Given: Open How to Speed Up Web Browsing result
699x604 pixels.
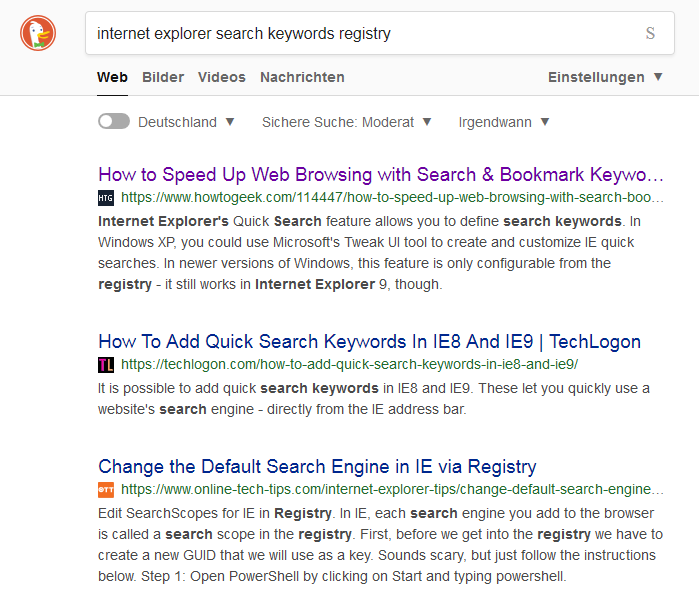Looking at the screenshot, I should pos(381,174).
